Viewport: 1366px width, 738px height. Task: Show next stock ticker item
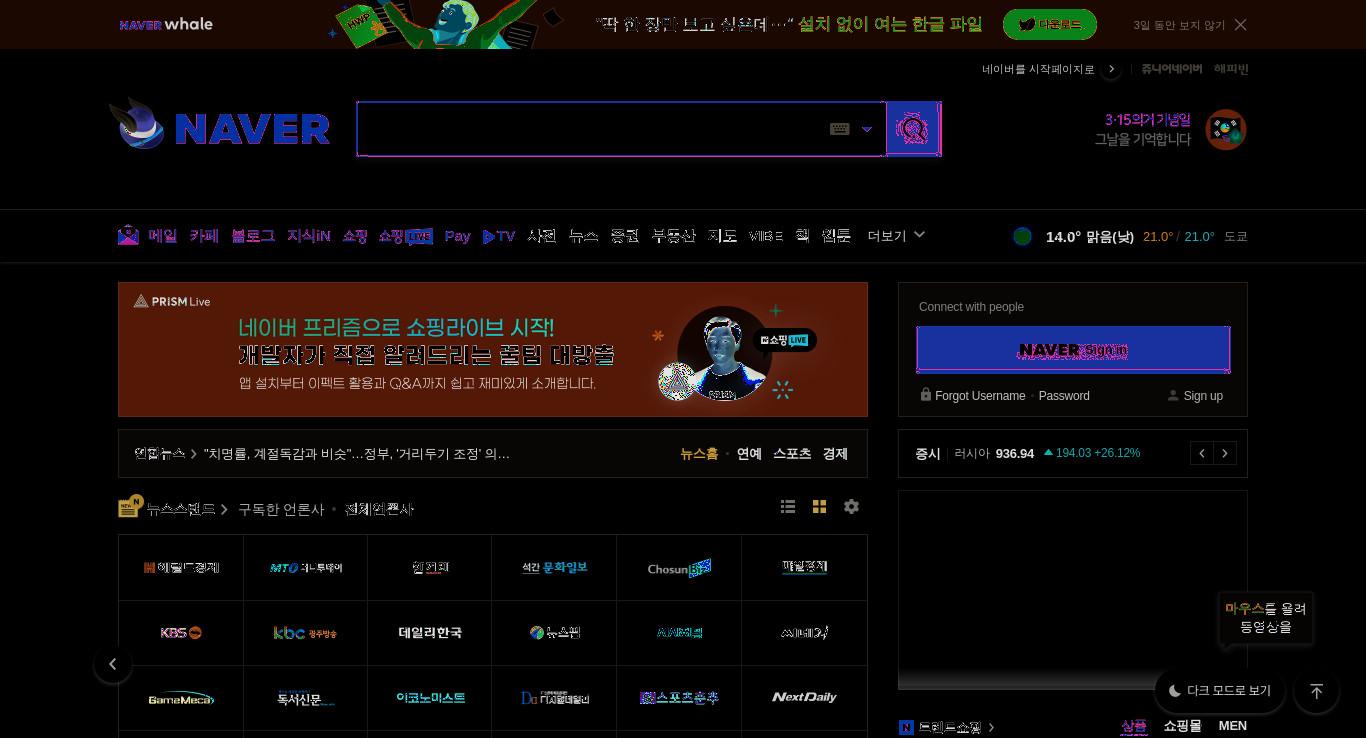pos(1225,454)
